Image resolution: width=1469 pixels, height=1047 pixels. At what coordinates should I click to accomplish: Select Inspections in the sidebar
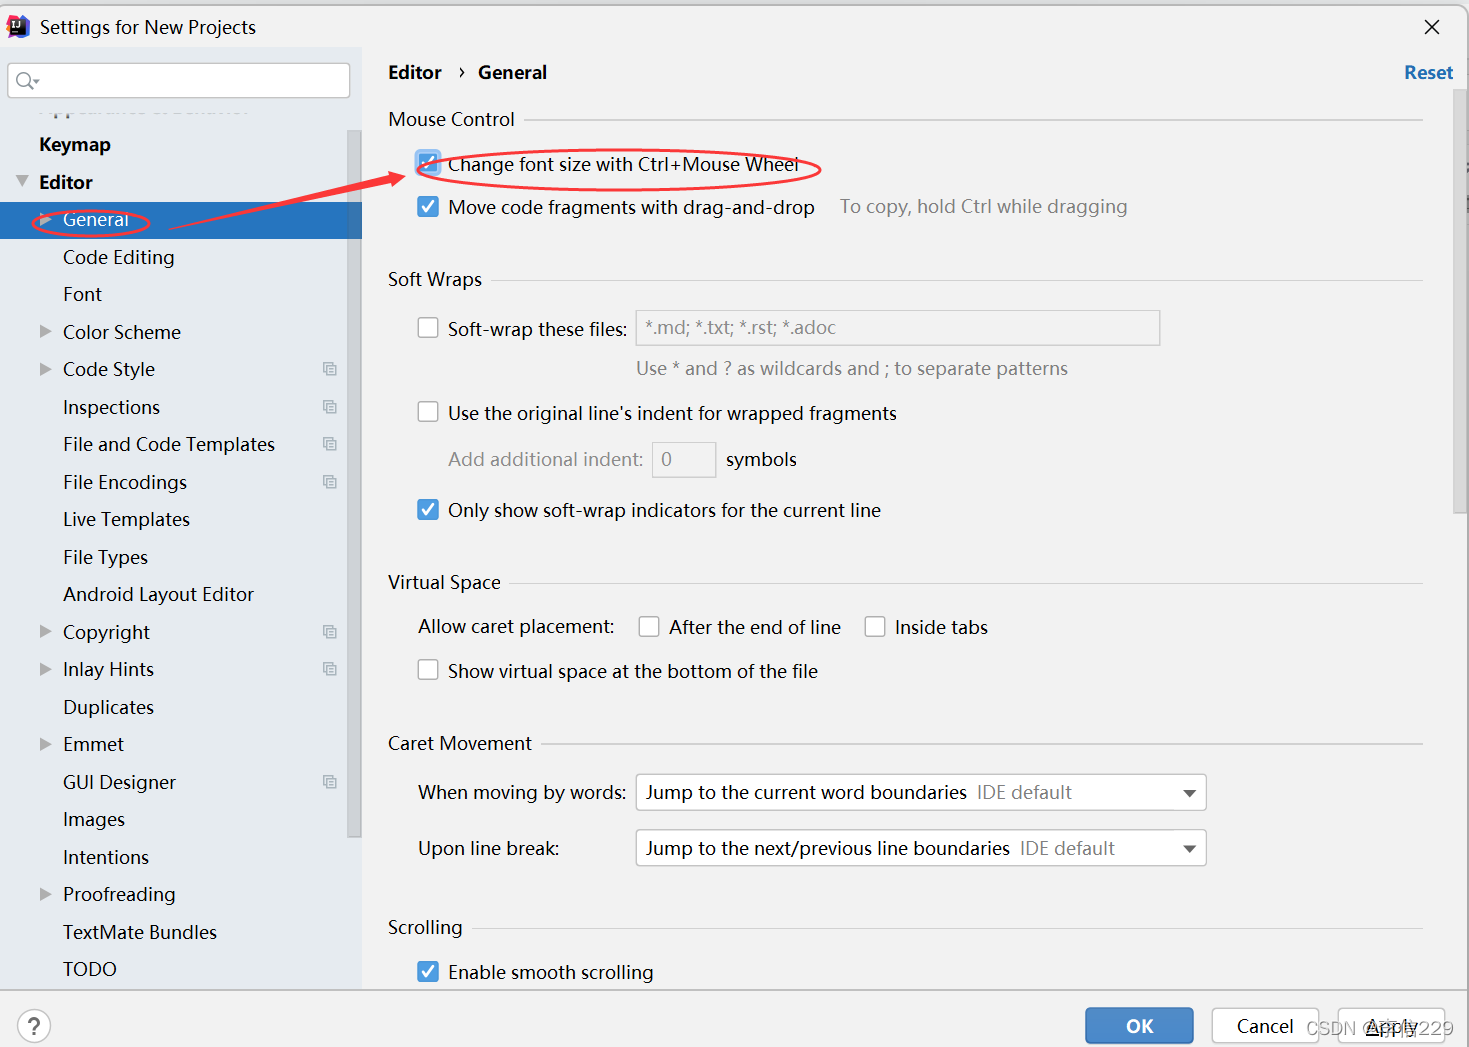point(111,407)
